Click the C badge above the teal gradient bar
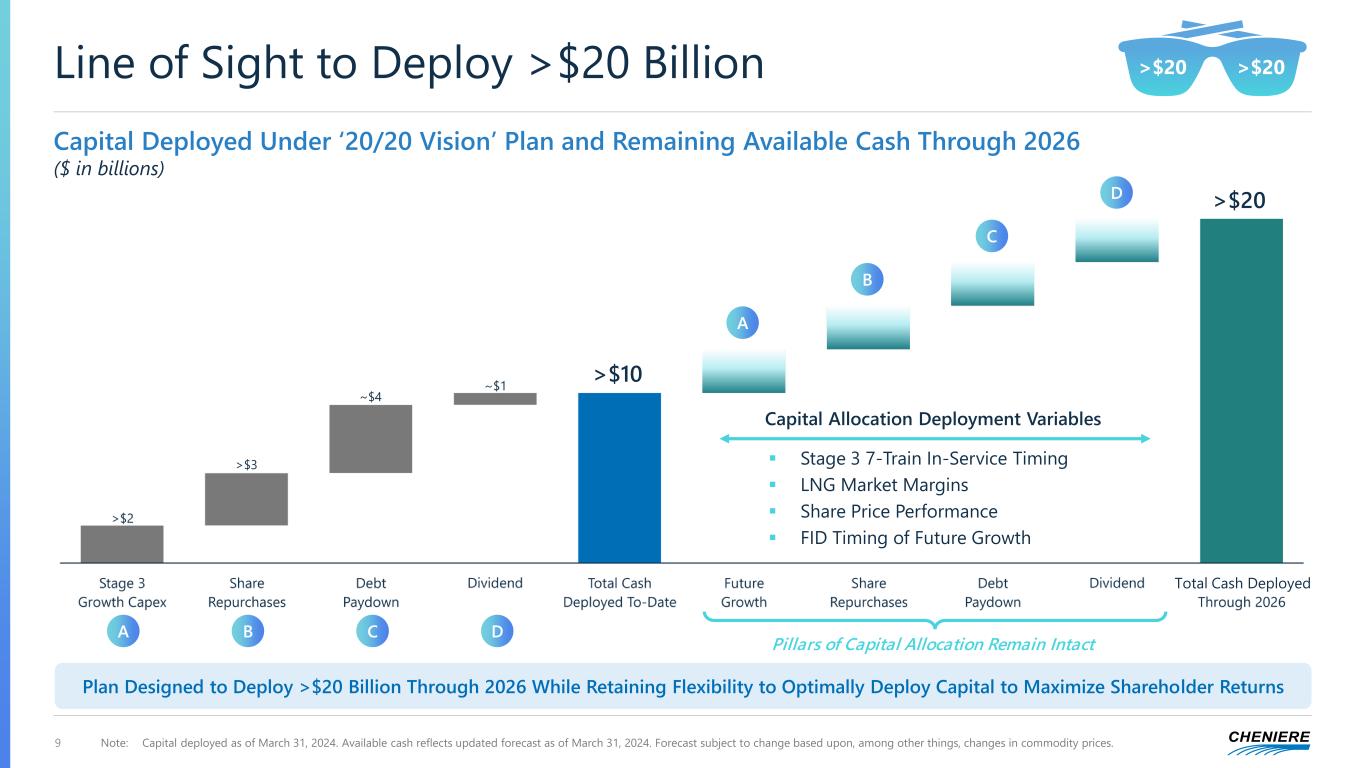 [991, 237]
